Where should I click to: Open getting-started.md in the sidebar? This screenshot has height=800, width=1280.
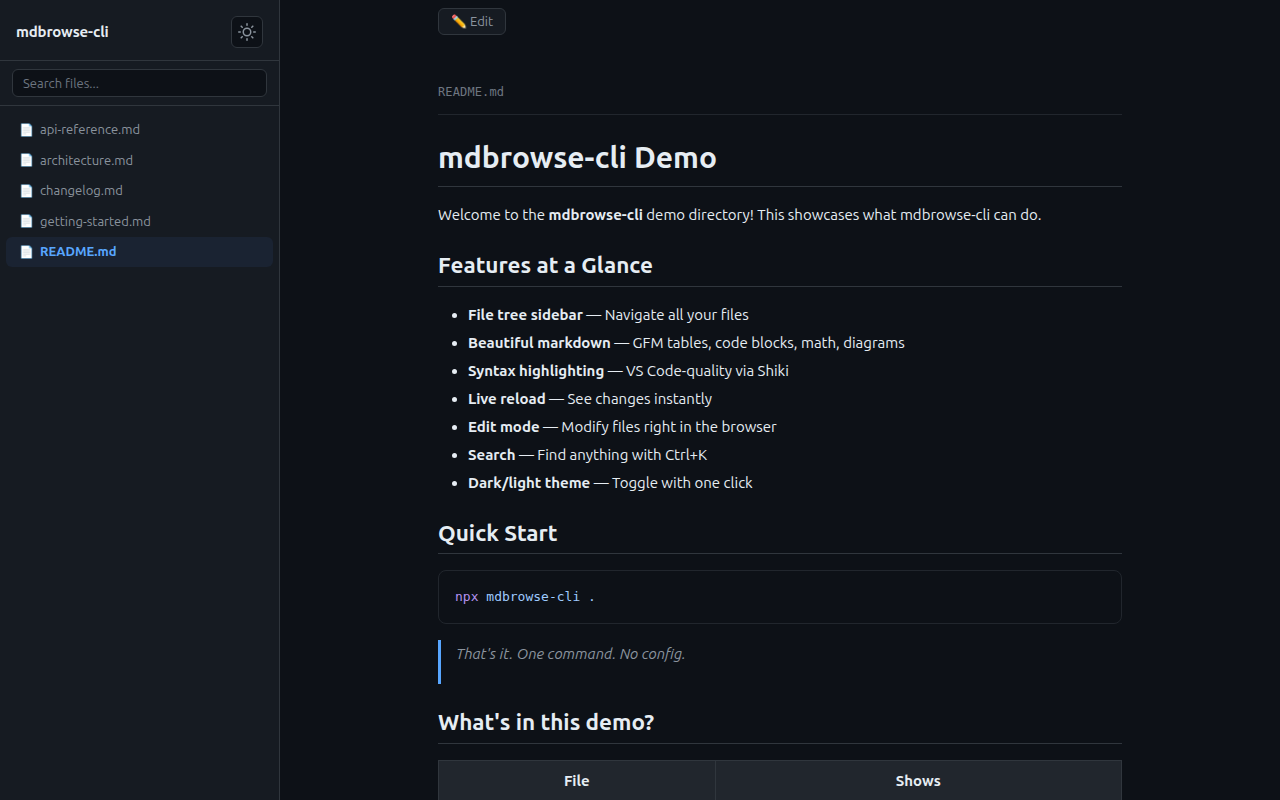click(139, 221)
